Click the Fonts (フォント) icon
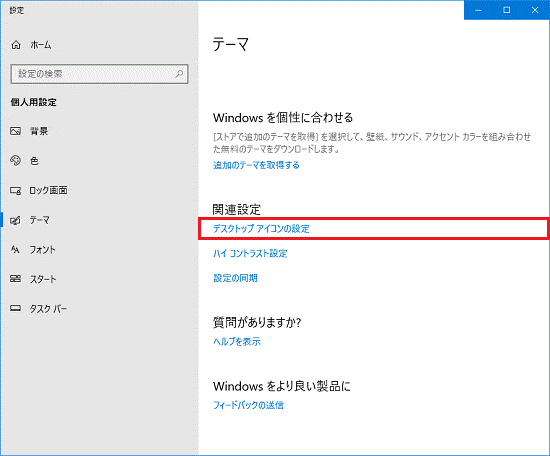This screenshot has height=456, width=550. [15, 249]
